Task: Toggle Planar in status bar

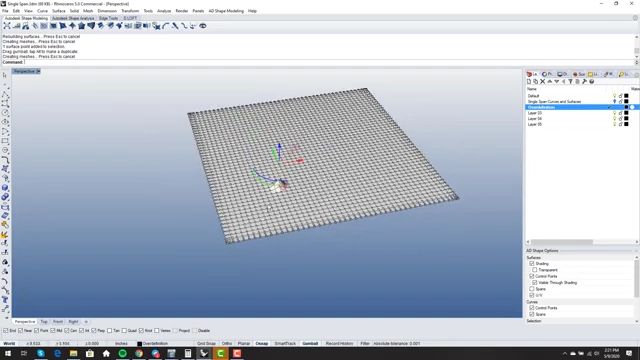Action: point(244,344)
